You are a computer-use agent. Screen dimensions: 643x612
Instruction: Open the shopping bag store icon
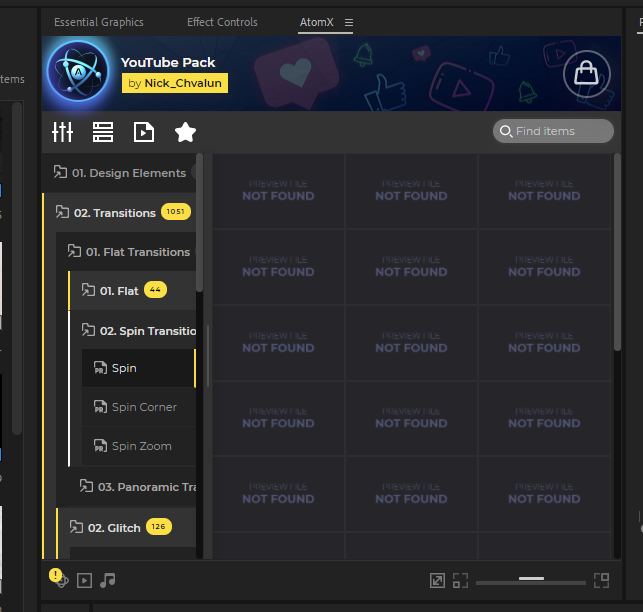pos(586,74)
